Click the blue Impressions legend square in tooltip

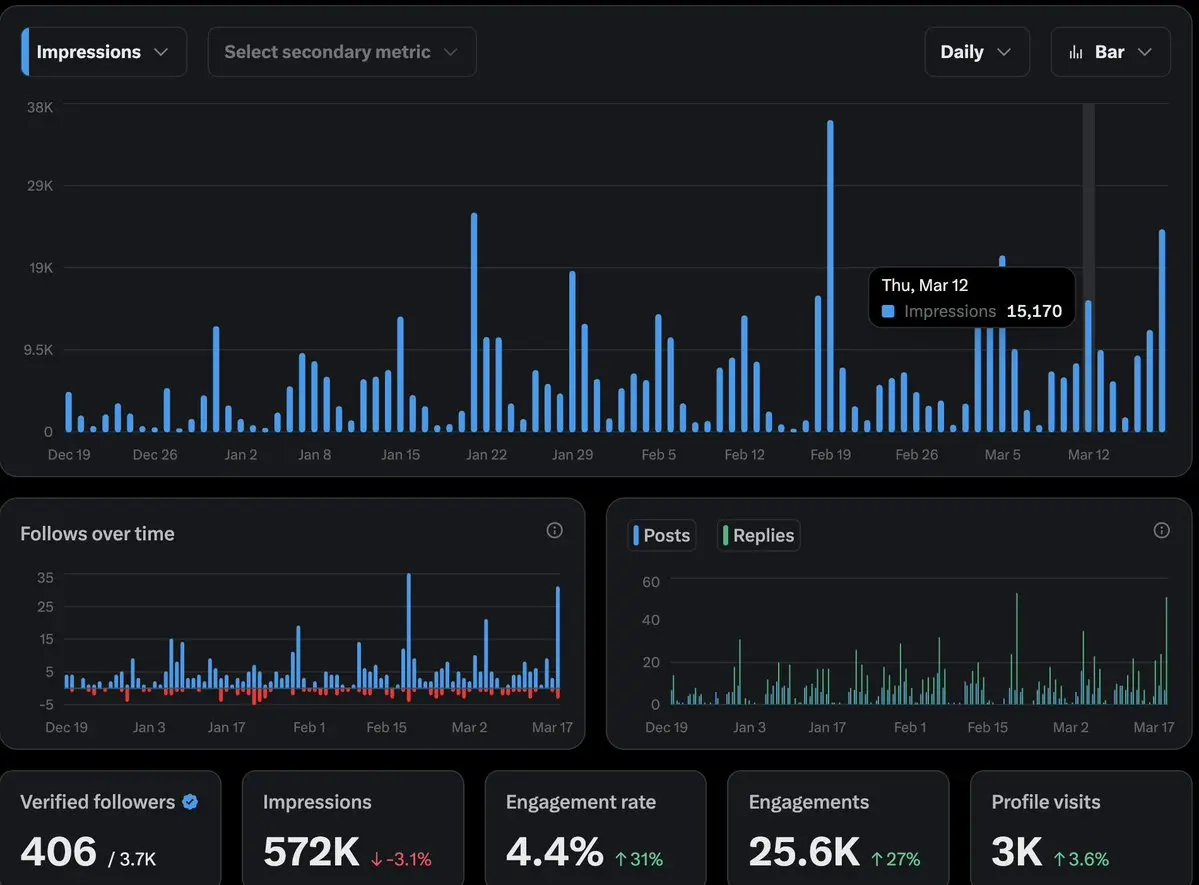(x=888, y=312)
